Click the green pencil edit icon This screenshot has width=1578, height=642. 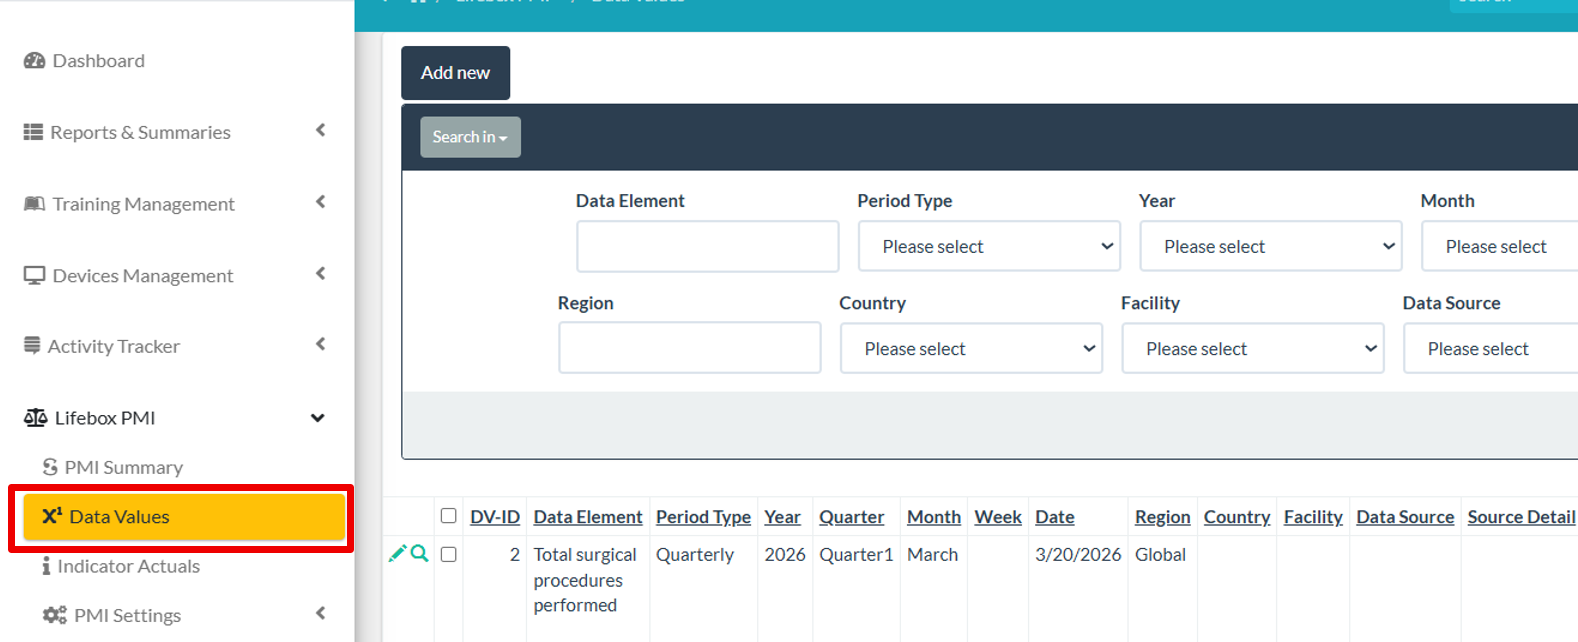click(x=397, y=553)
